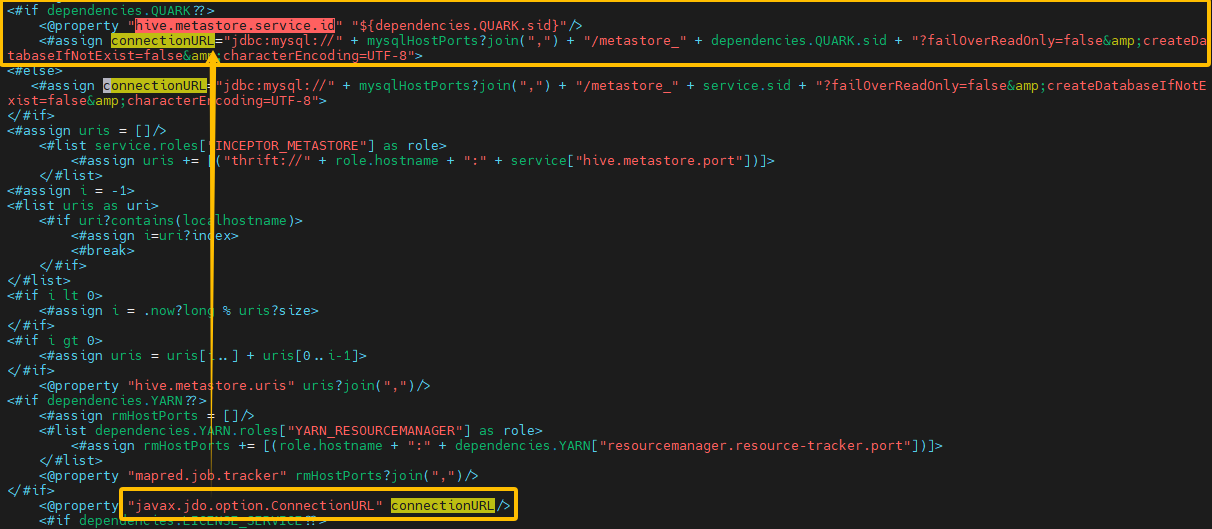The height and width of the screenshot is (529, 1212).
Task: Click the highlighted "hive.metastore.service.id" string
Action: [x=234, y=25]
